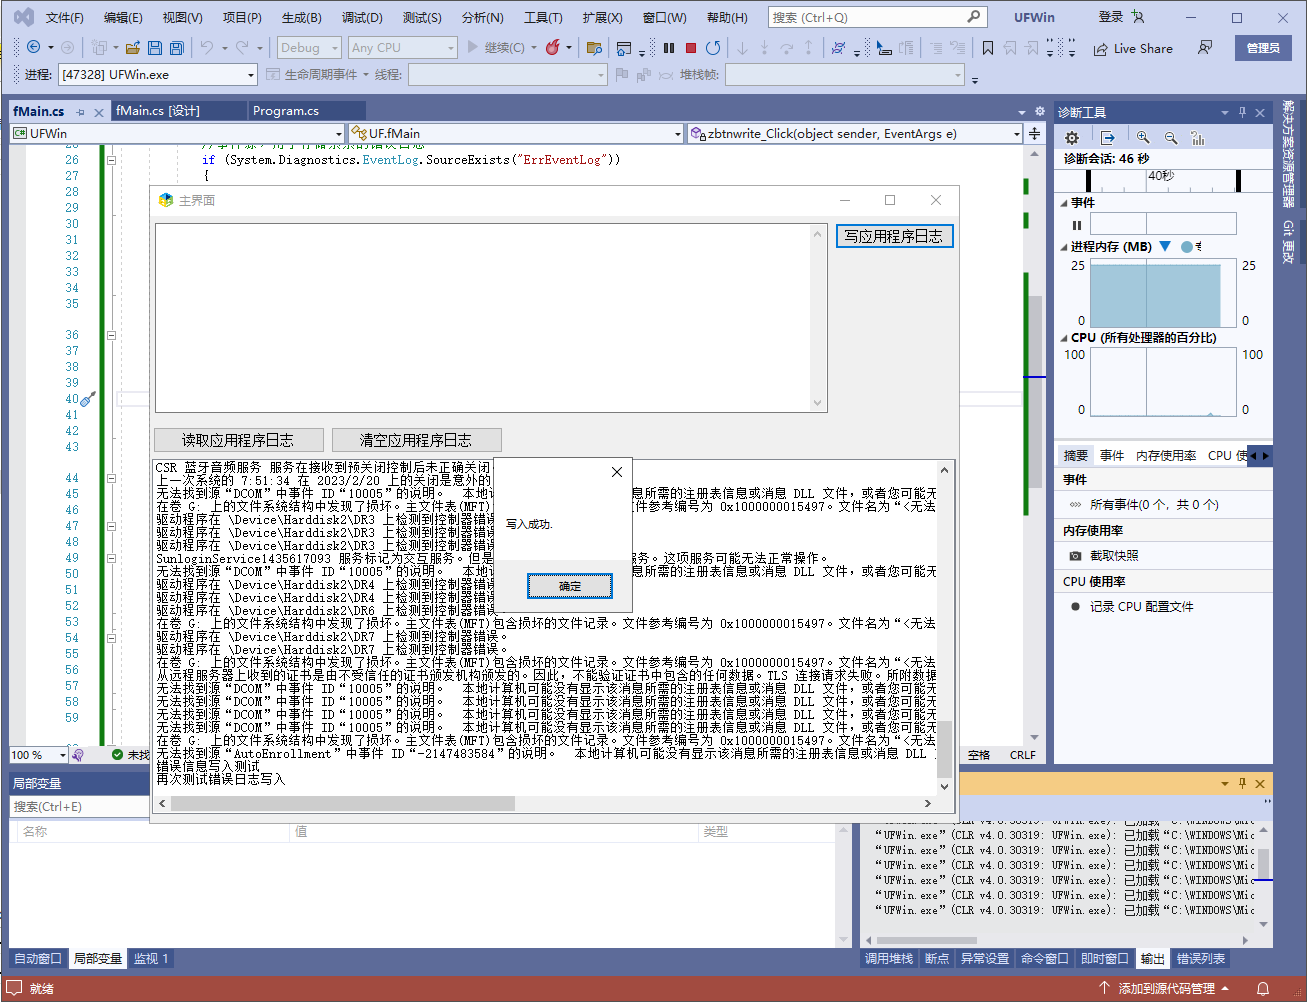Zoom out on the diagnostic timeline
The height and width of the screenshot is (1002, 1307).
point(1170,138)
